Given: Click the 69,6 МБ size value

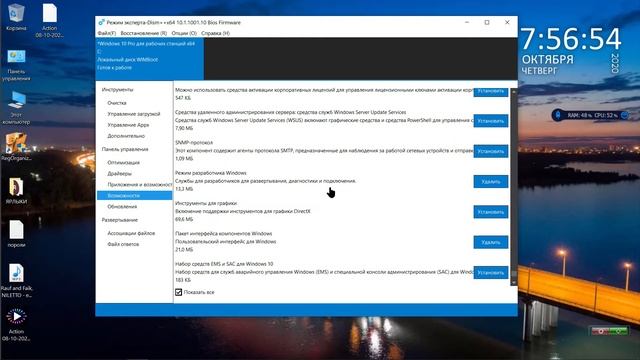Looking at the screenshot, I should tap(184, 219).
